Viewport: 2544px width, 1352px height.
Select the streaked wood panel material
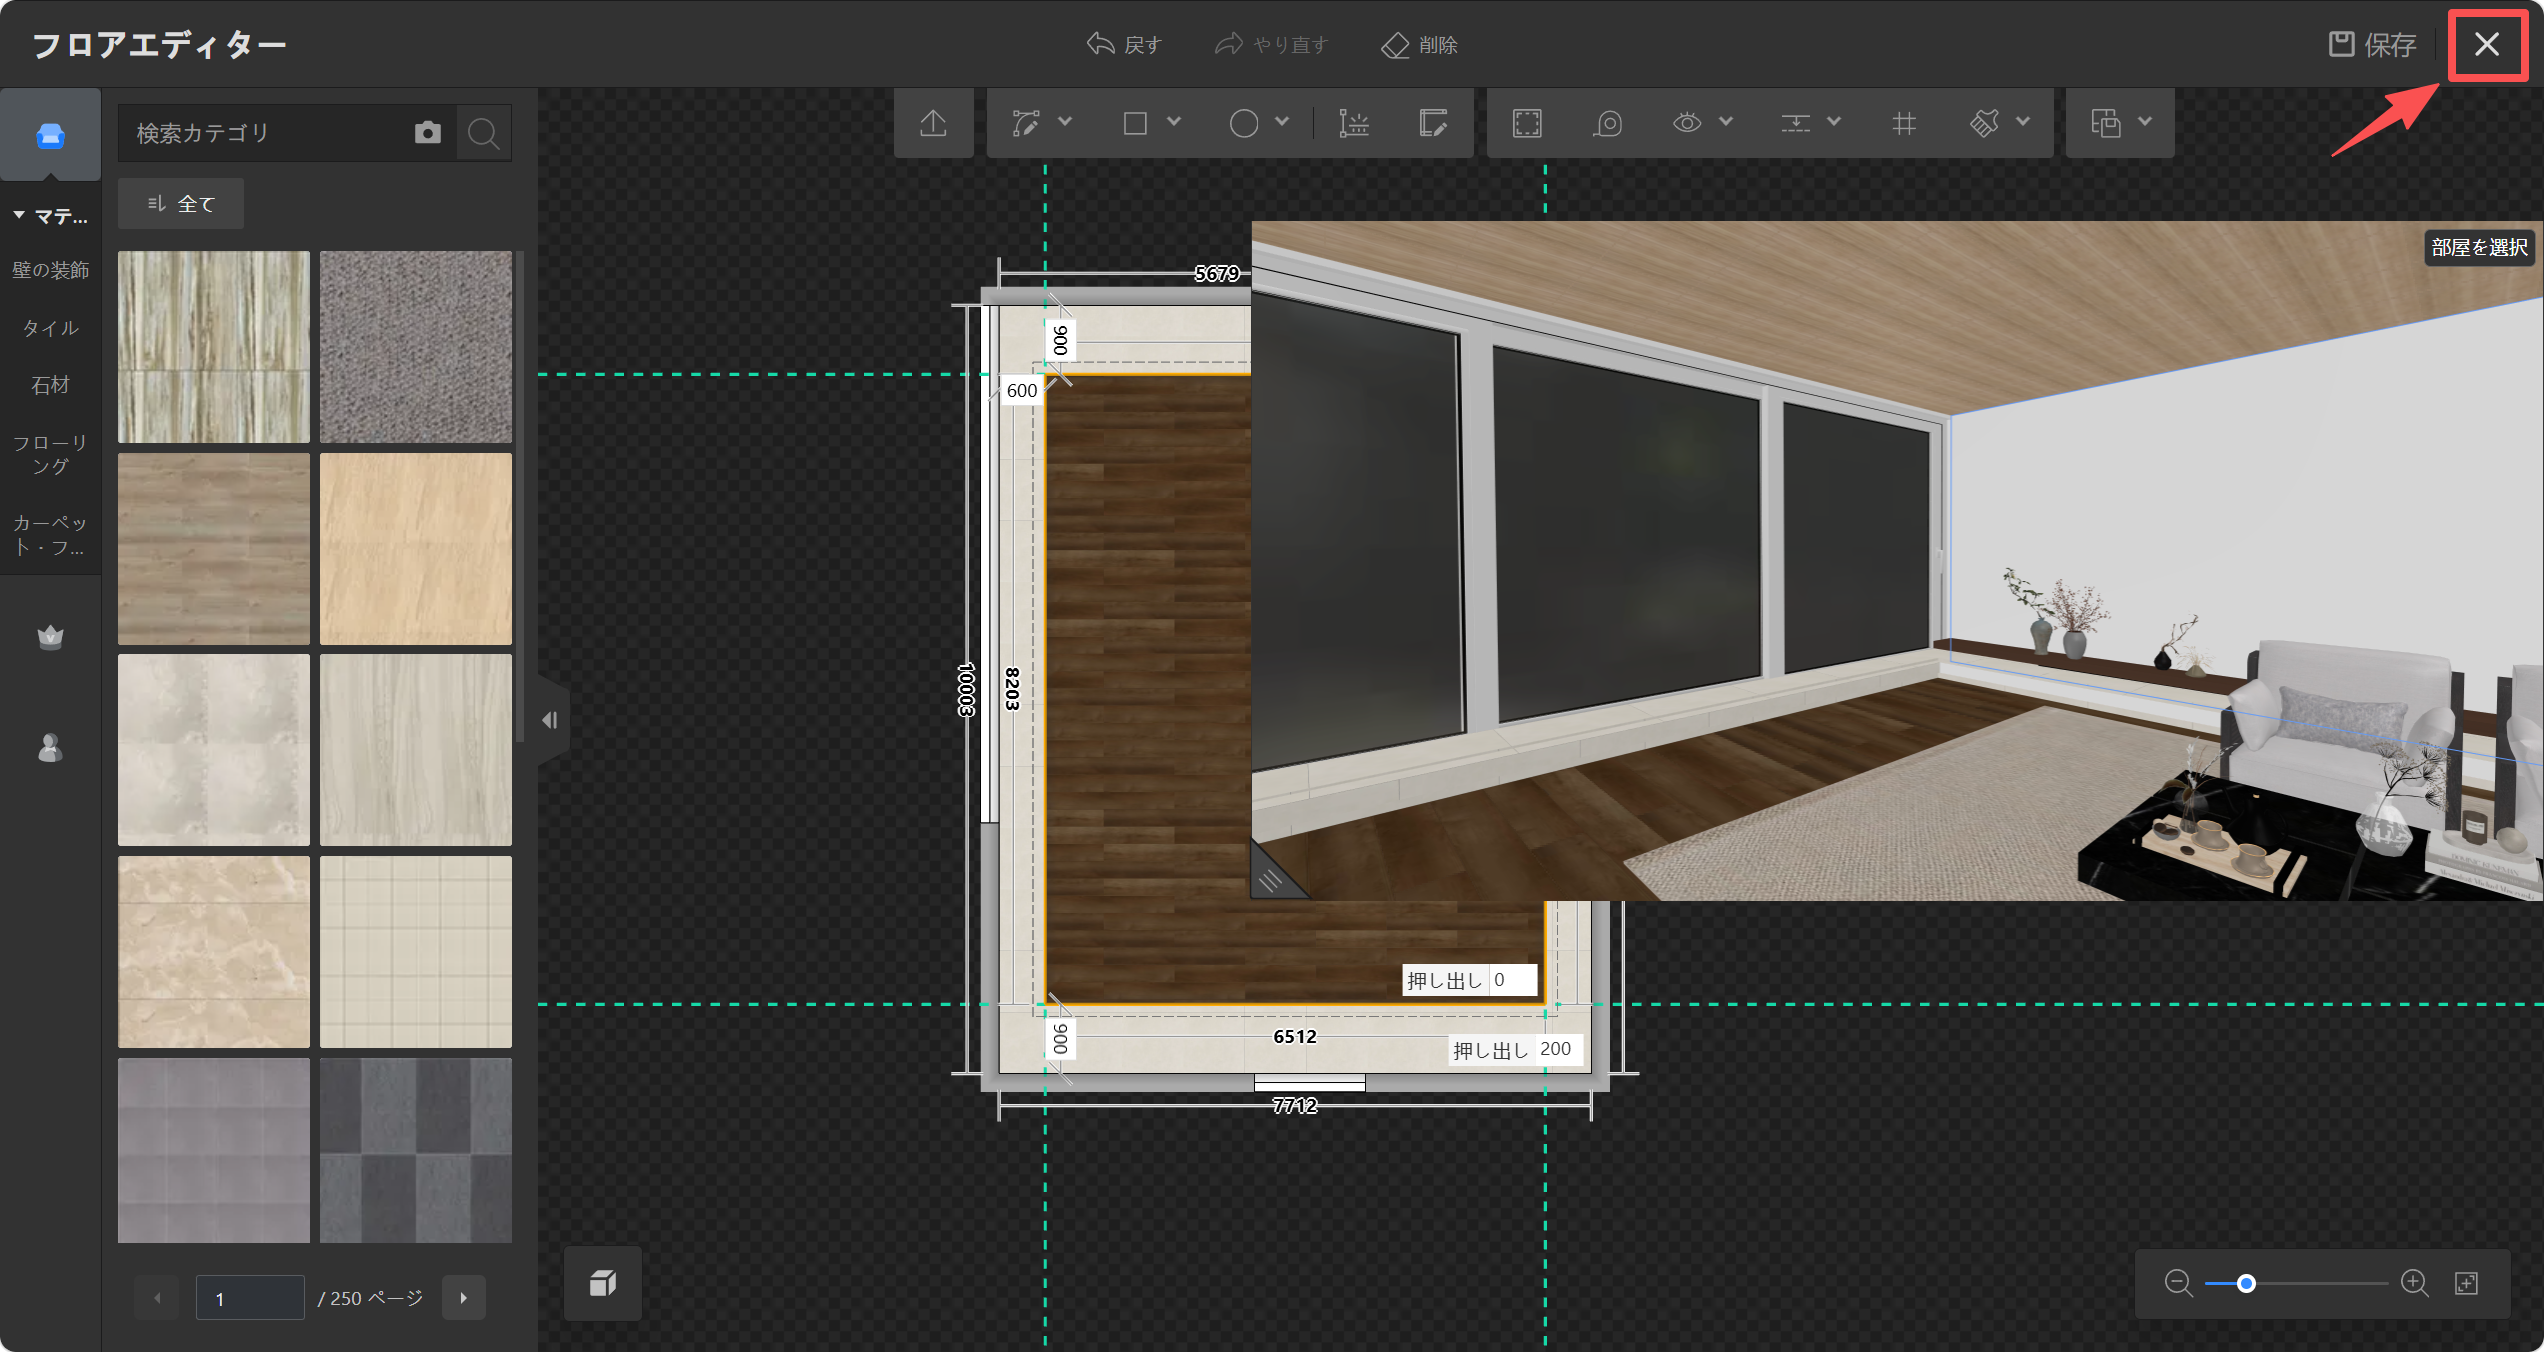pyautogui.click(x=214, y=347)
